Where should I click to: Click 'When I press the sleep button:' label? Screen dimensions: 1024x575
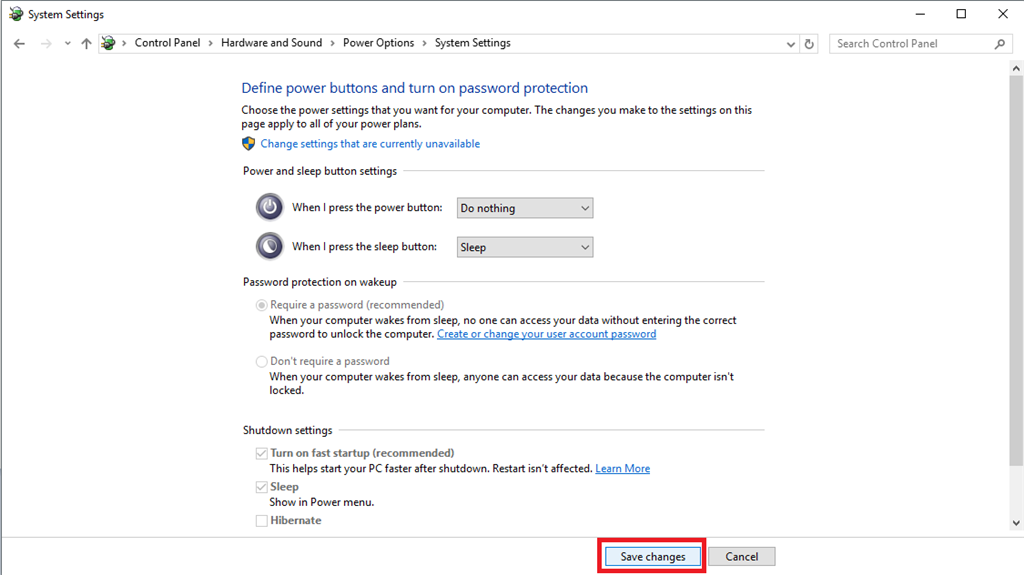[x=364, y=247]
